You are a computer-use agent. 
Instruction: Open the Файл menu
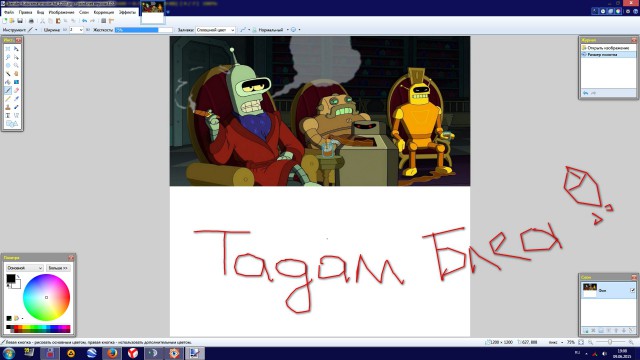click(x=9, y=12)
